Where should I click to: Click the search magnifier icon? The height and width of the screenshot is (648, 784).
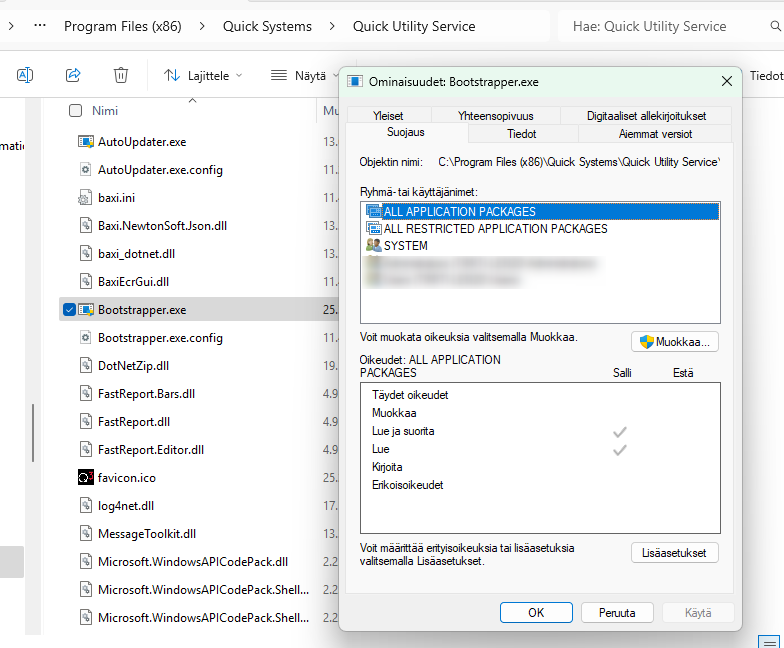775,26
